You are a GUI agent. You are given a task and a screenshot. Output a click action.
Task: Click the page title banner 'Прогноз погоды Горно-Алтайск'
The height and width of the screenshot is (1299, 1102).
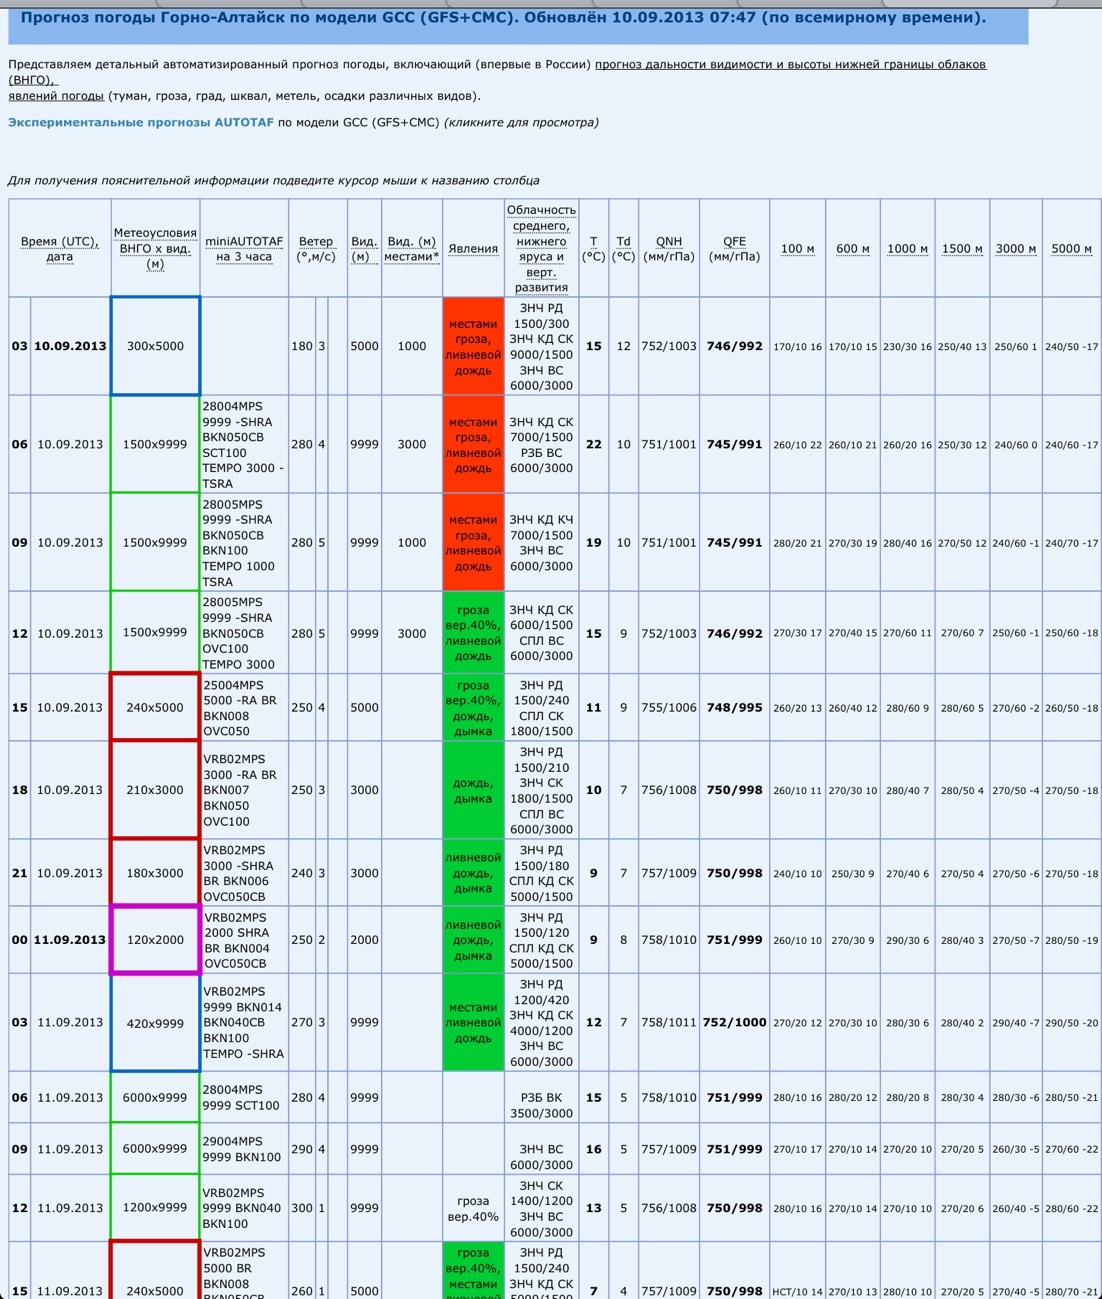[x=503, y=18]
